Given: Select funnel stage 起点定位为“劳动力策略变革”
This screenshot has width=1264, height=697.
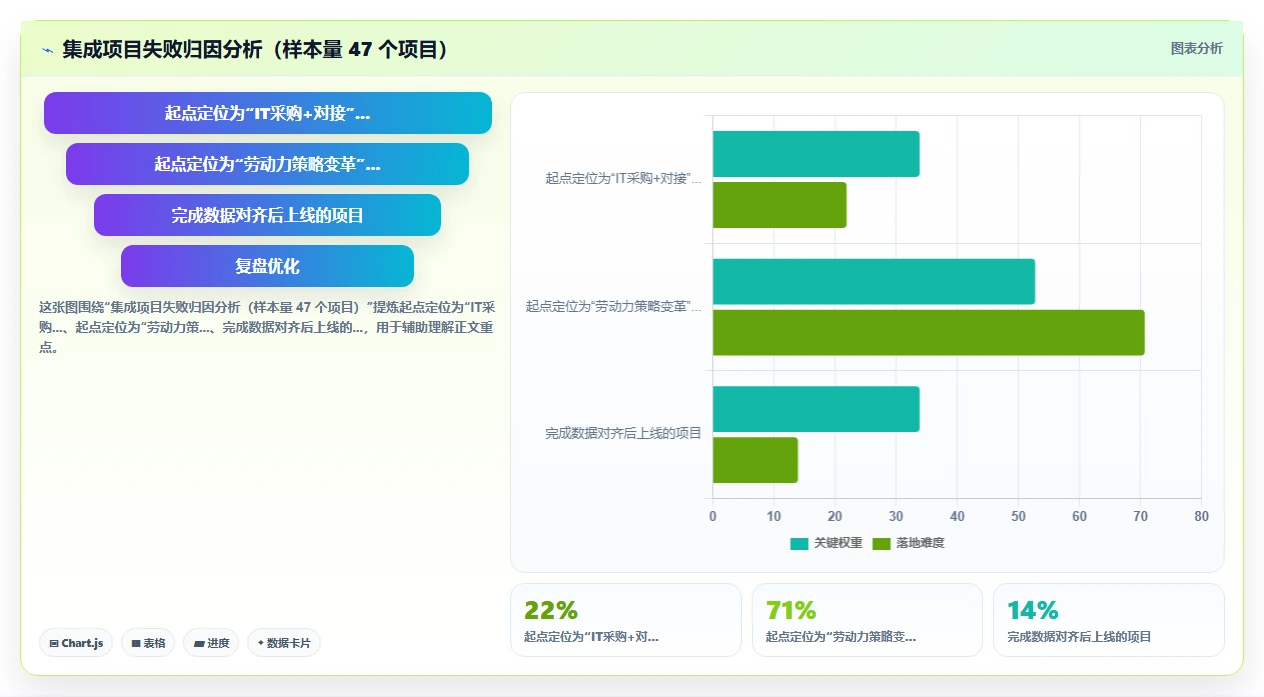Looking at the screenshot, I should [267, 164].
